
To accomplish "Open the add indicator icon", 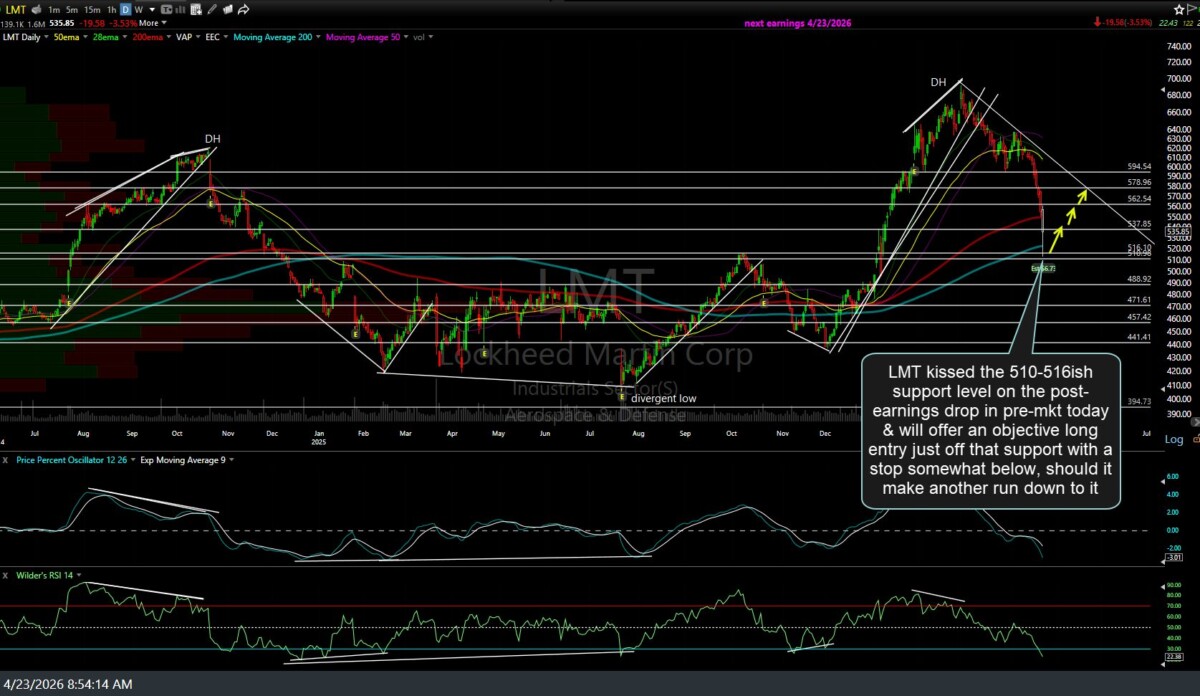I will tap(196, 10).
